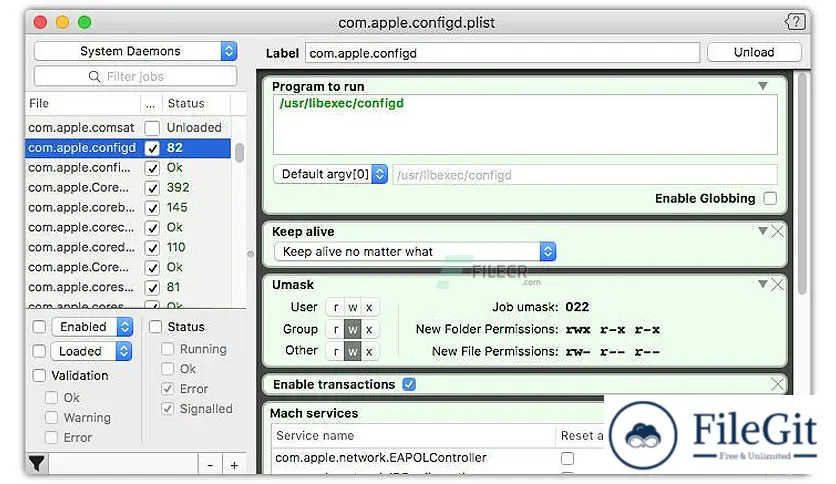The width and height of the screenshot is (836, 484).
Task: Click the Unload button
Action: [x=753, y=52]
